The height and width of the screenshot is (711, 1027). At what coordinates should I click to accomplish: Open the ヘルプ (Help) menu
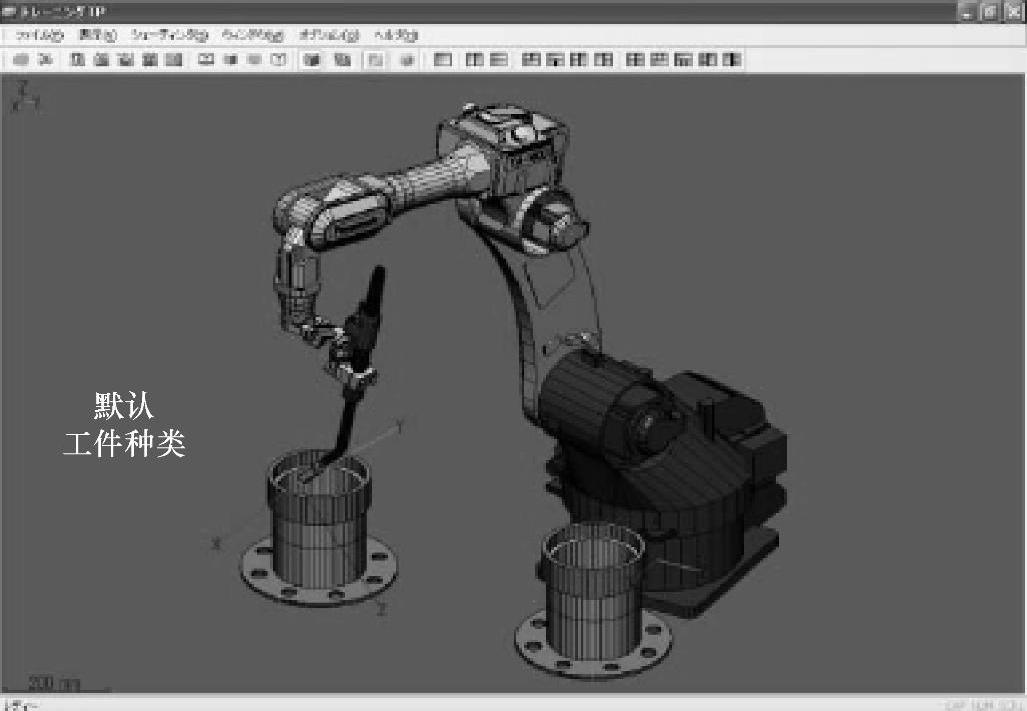coord(396,35)
